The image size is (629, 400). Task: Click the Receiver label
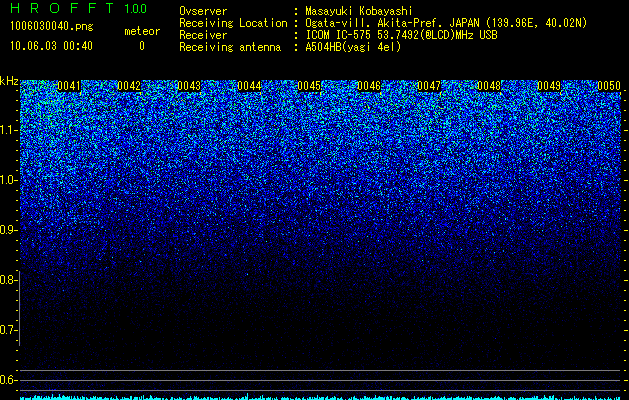(x=203, y=35)
